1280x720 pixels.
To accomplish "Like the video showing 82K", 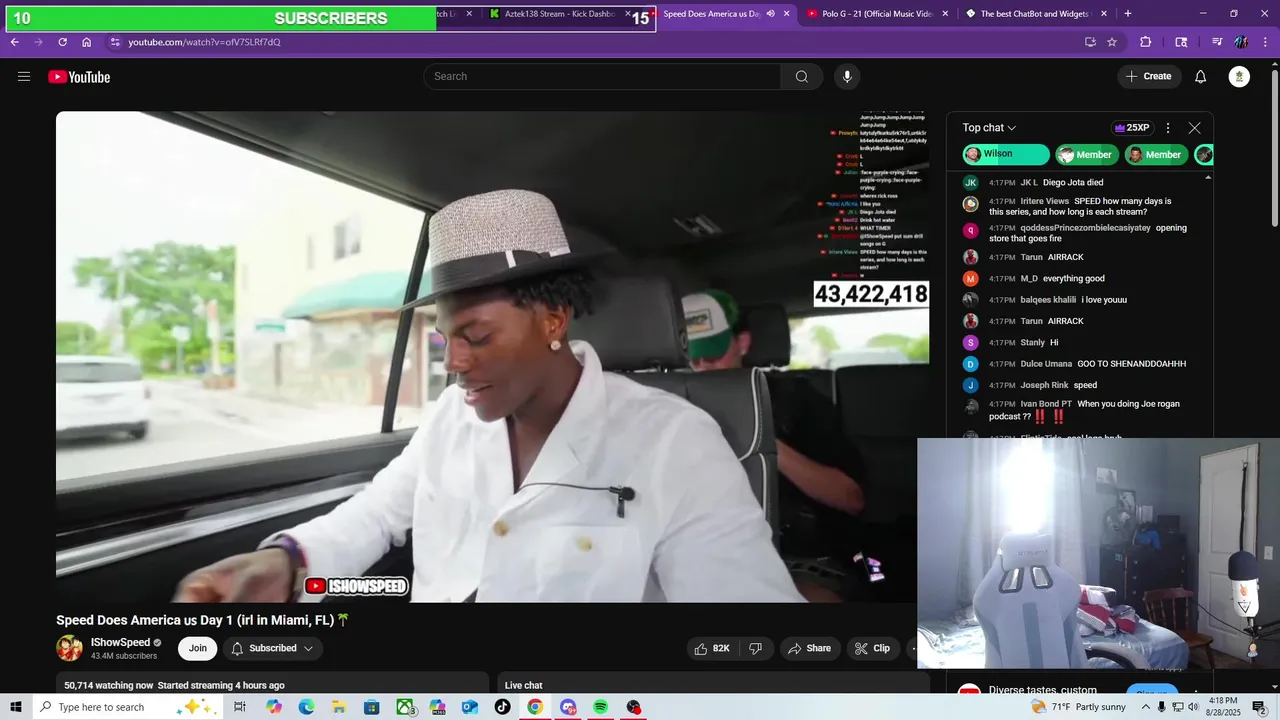I will (x=712, y=649).
